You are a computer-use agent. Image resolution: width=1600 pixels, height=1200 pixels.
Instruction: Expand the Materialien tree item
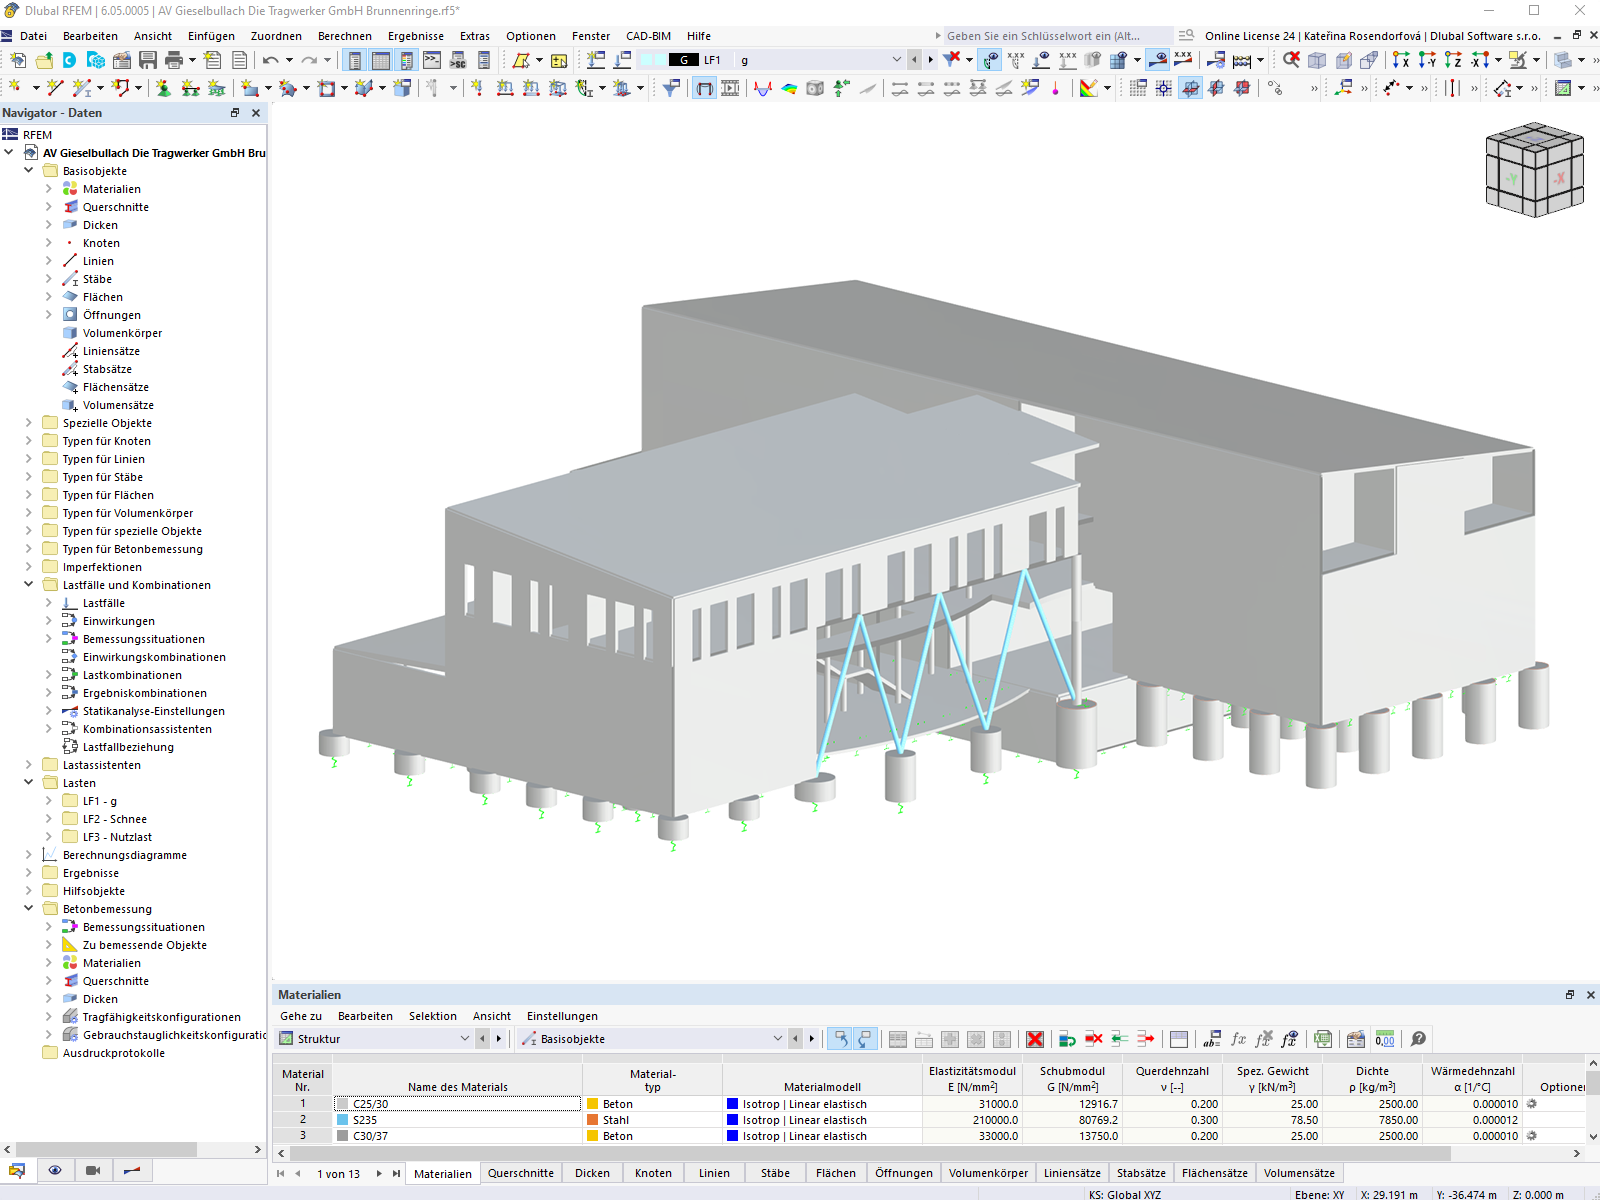pos(47,188)
